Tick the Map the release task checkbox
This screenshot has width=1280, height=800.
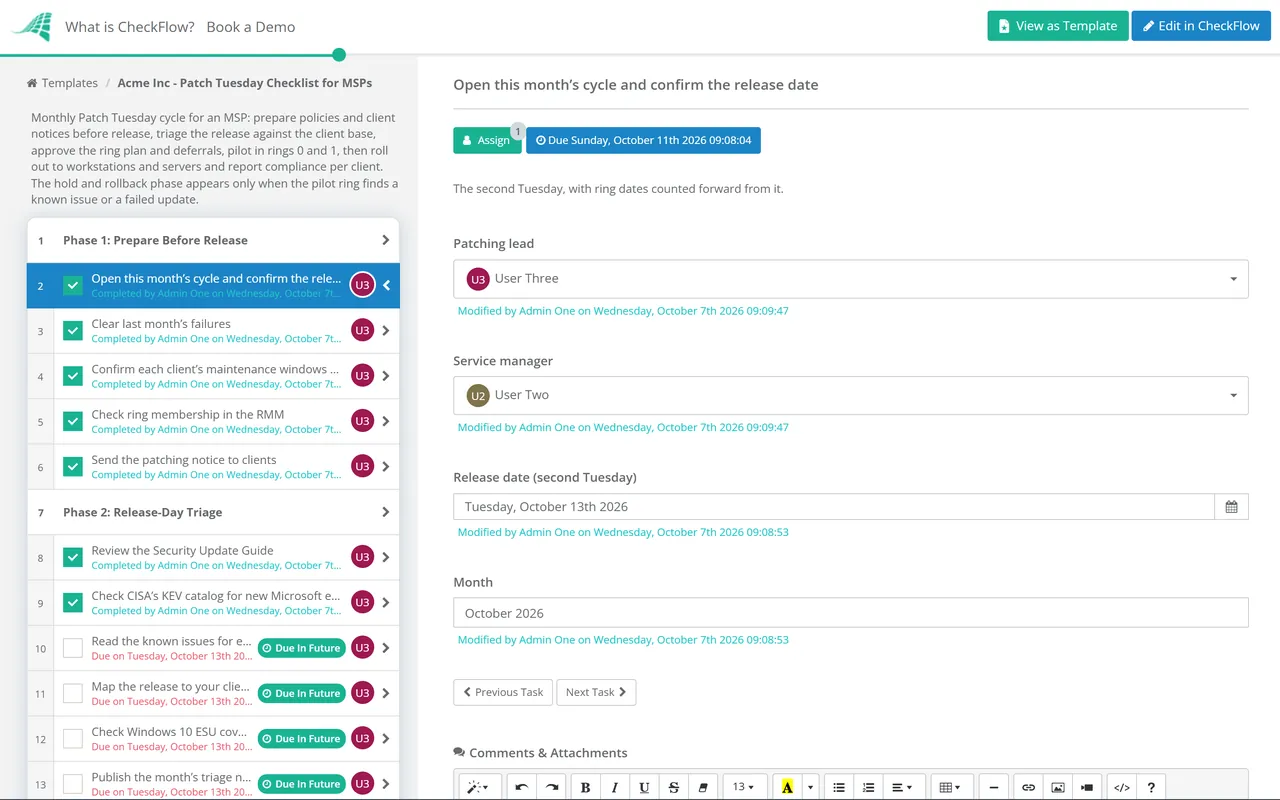click(73, 693)
